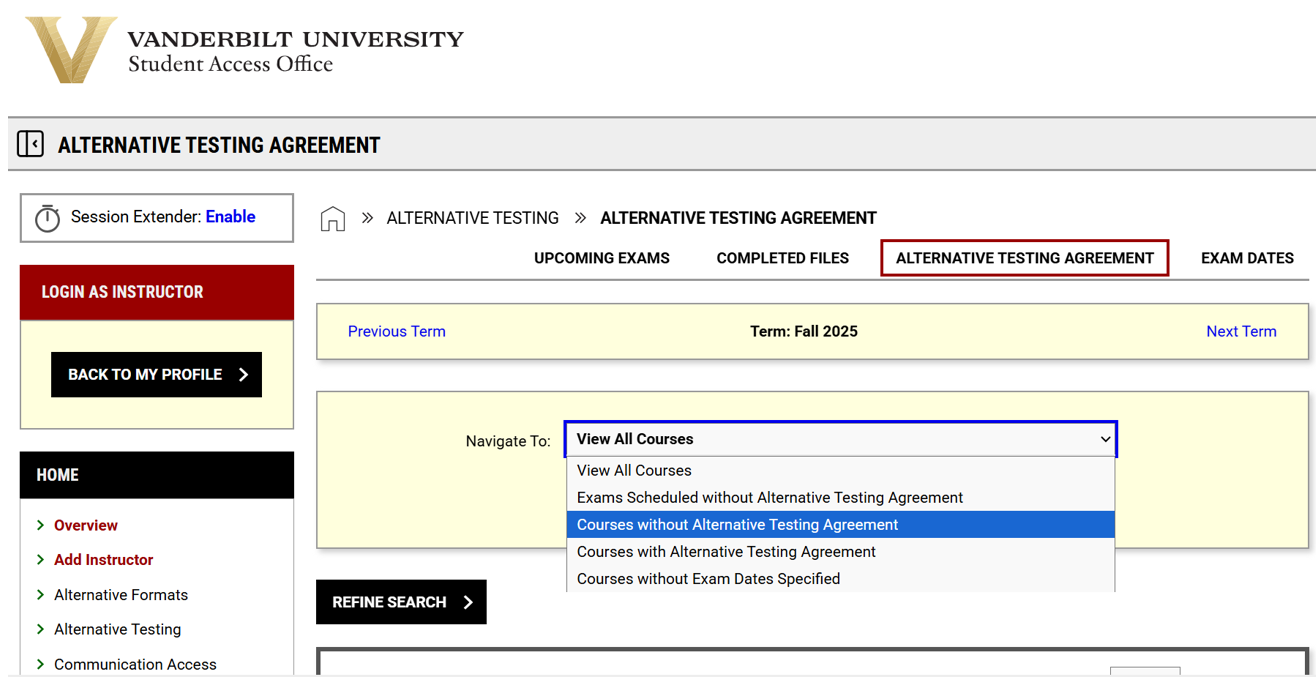Click the arrow on Back To My Profile button

pyautogui.click(x=243, y=374)
